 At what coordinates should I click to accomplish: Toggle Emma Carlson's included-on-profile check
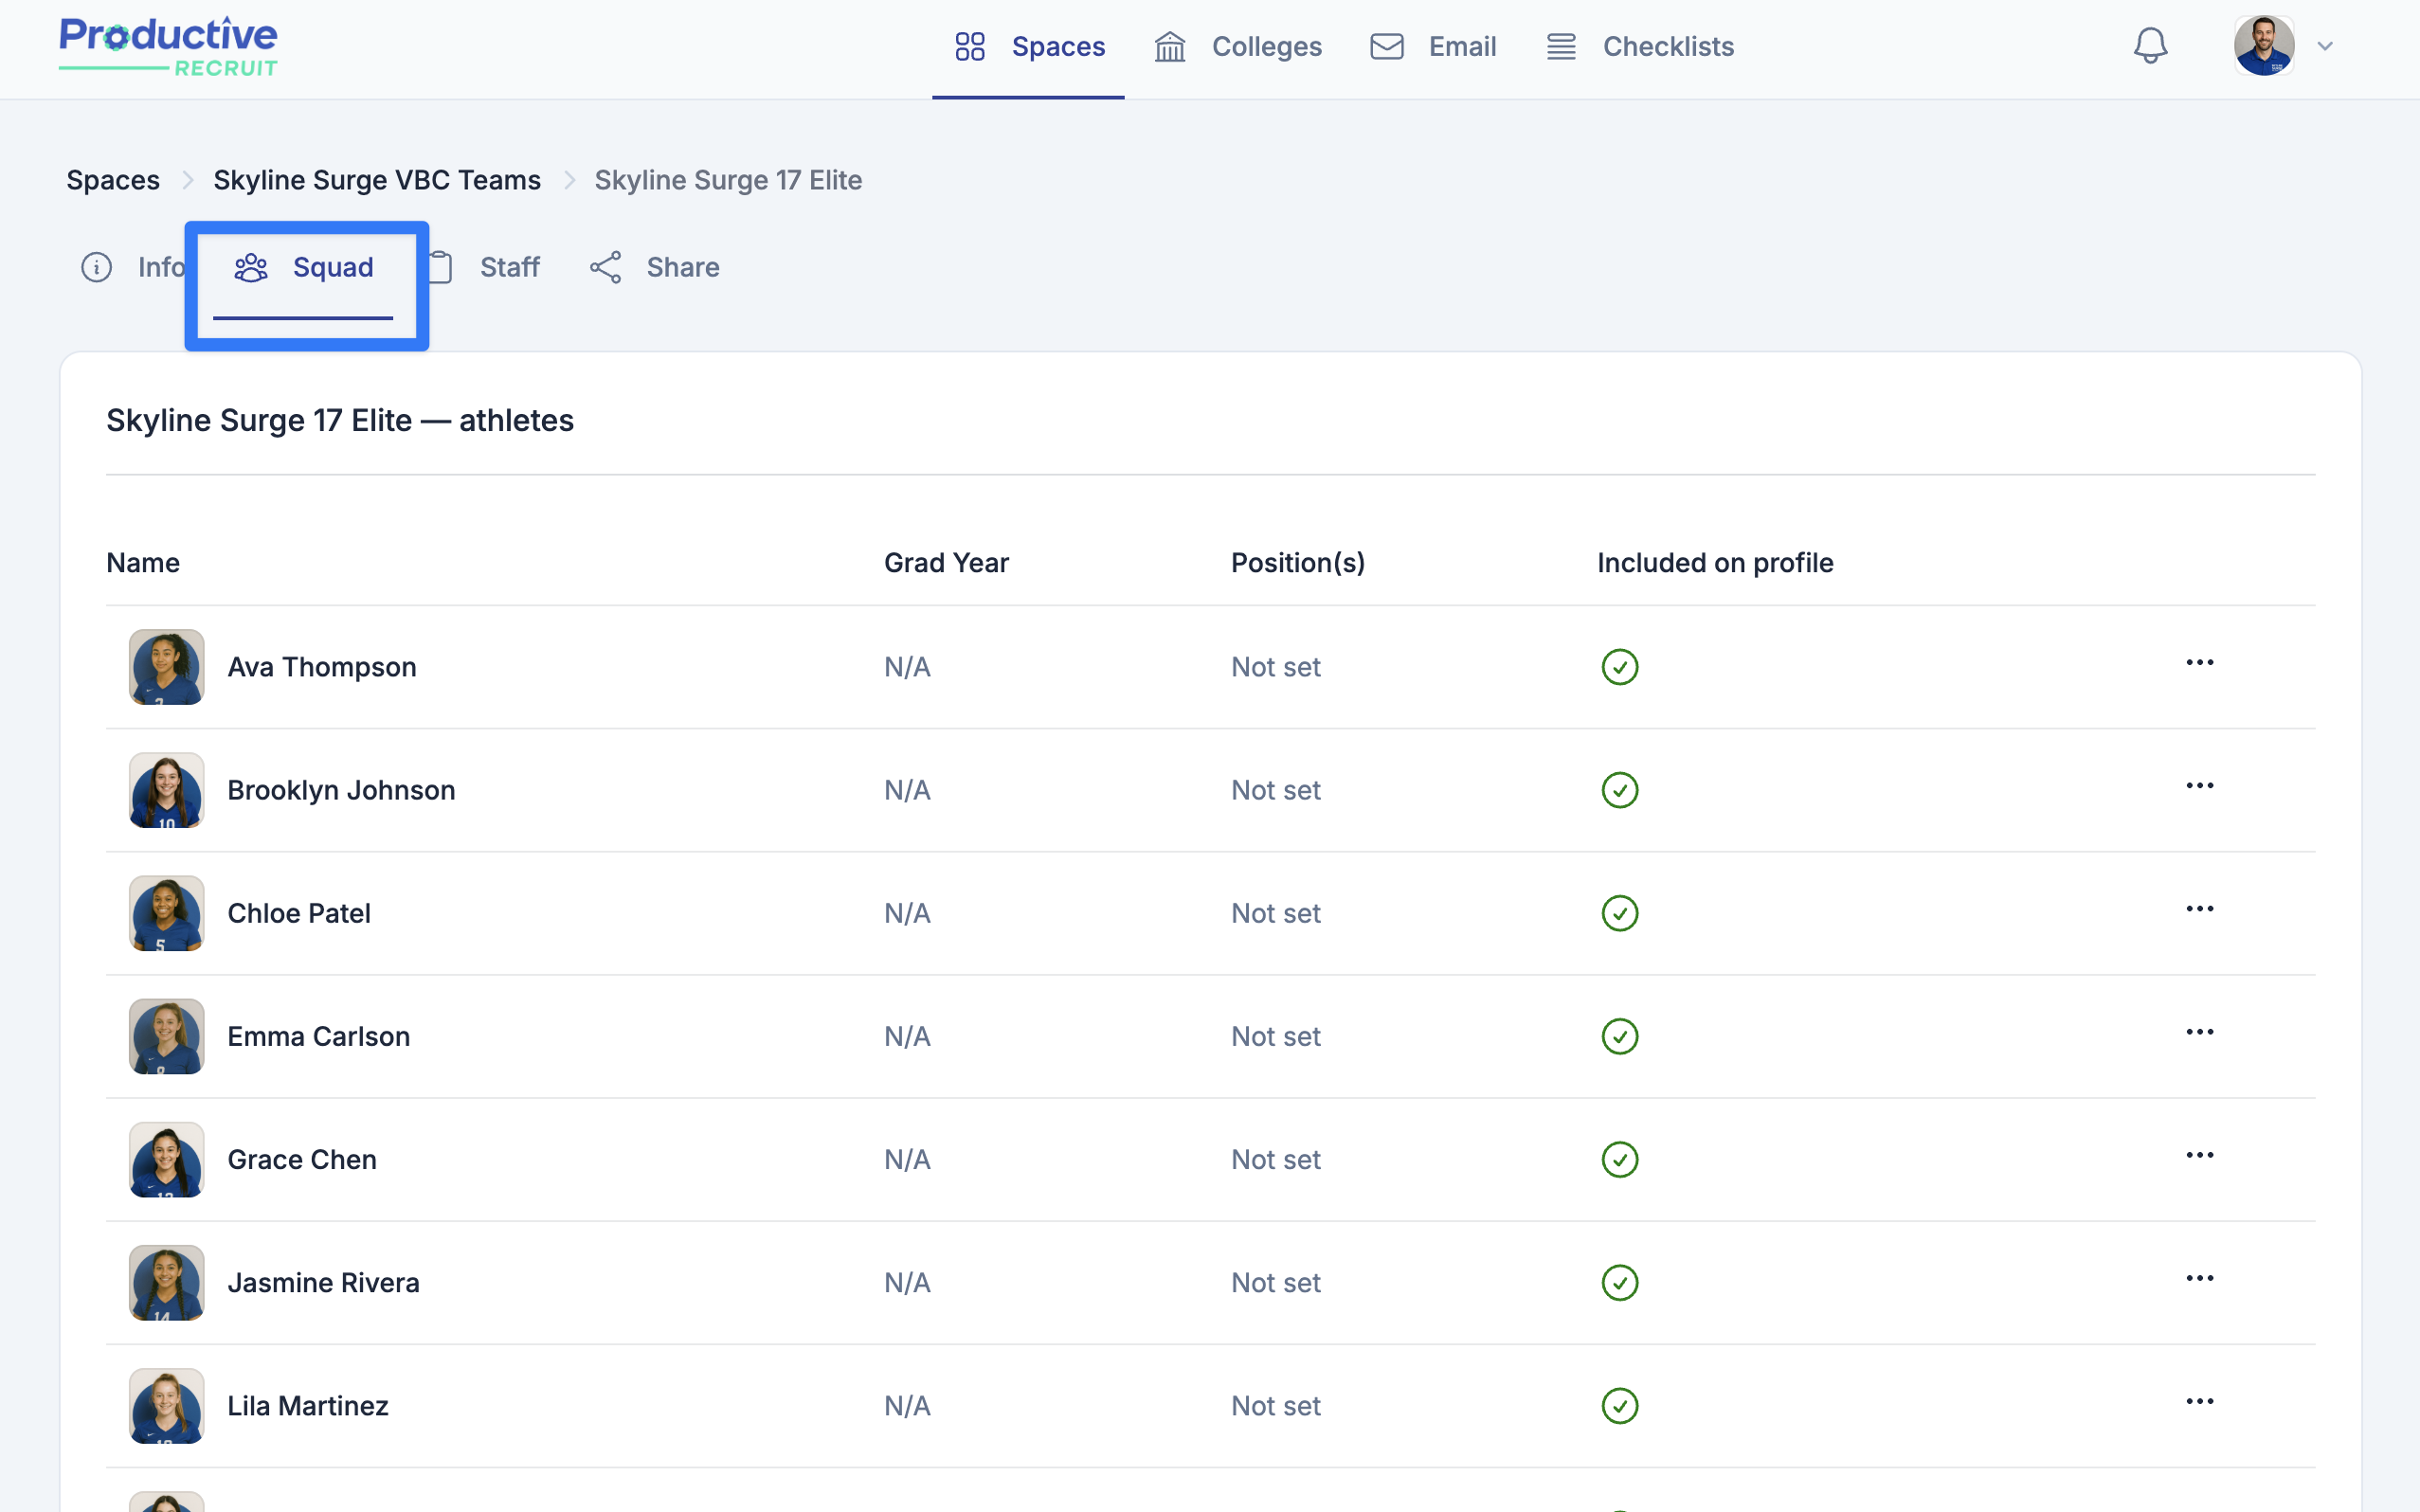point(1619,1036)
